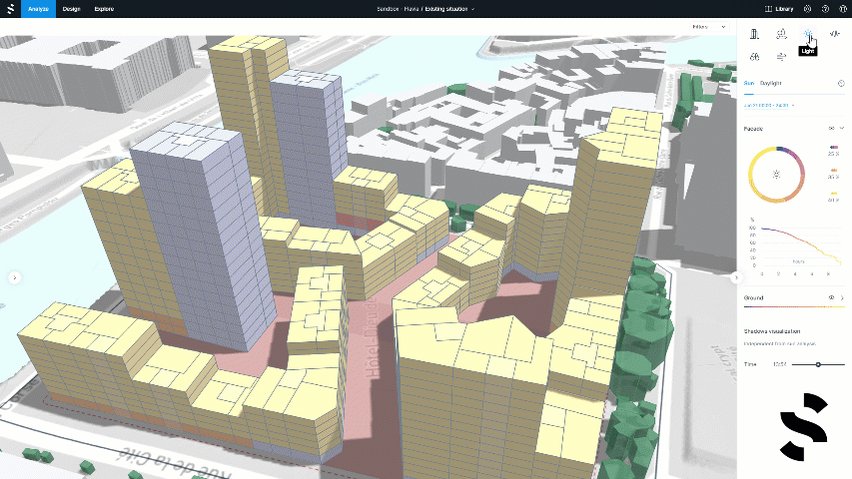Open the Spacemaker logo home icon

tap(10, 9)
